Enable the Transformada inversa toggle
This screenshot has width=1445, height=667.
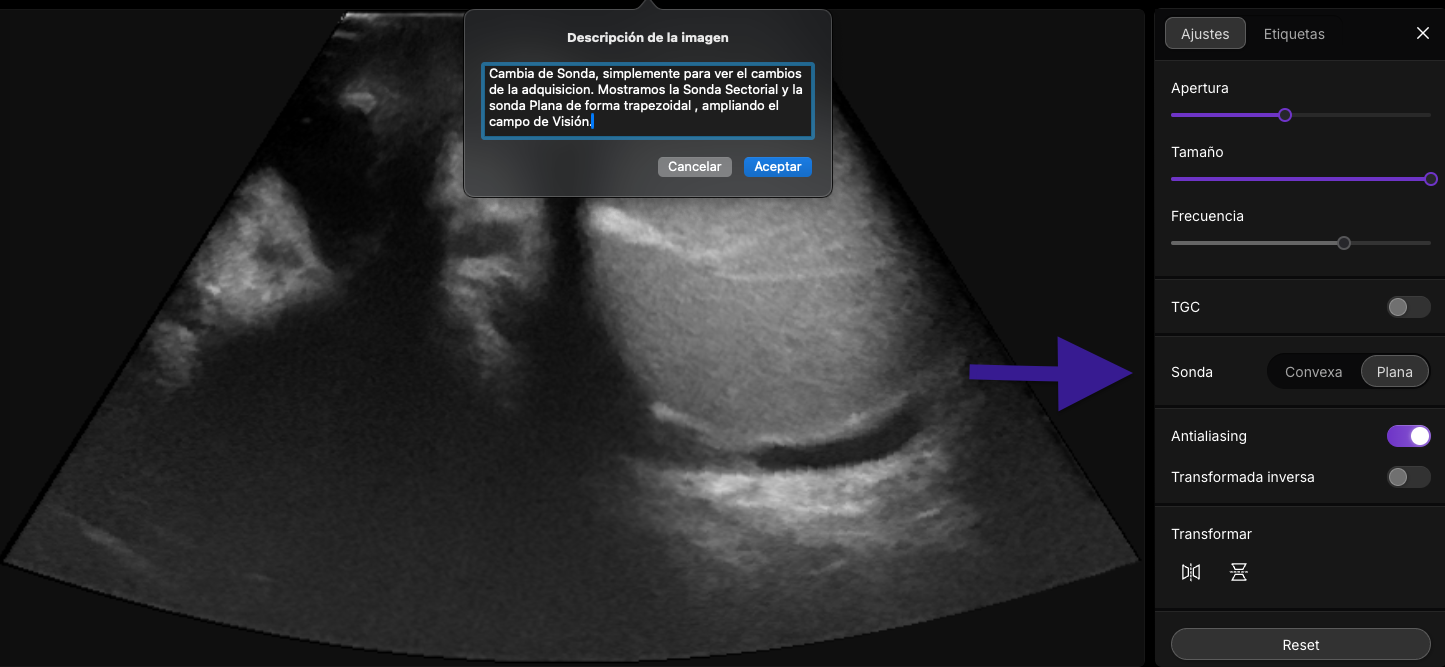[x=1408, y=477]
